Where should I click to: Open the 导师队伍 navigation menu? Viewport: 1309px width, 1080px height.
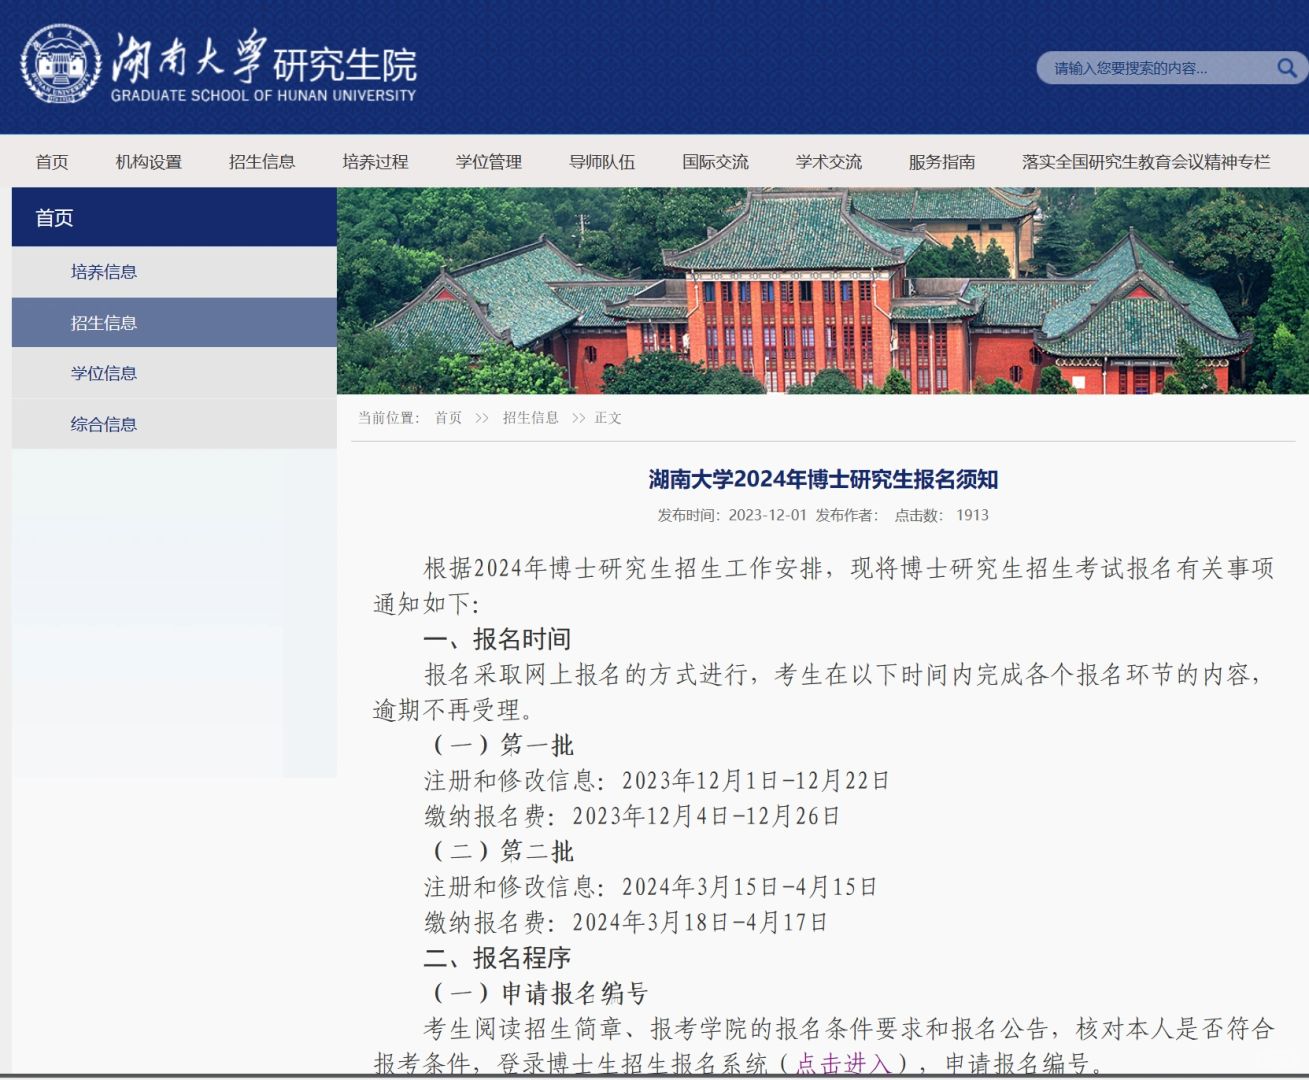(602, 162)
